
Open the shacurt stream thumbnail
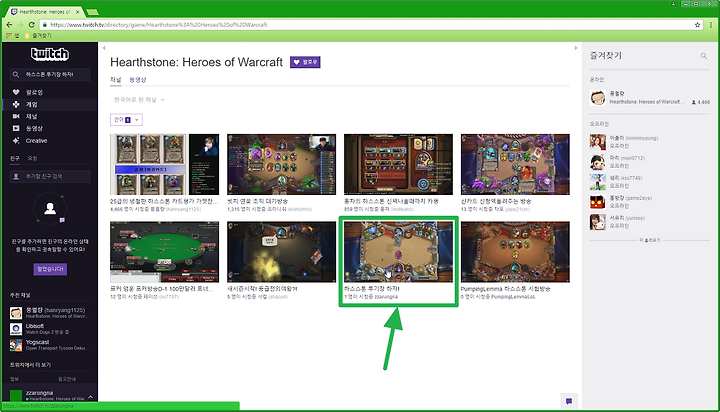[281, 252]
